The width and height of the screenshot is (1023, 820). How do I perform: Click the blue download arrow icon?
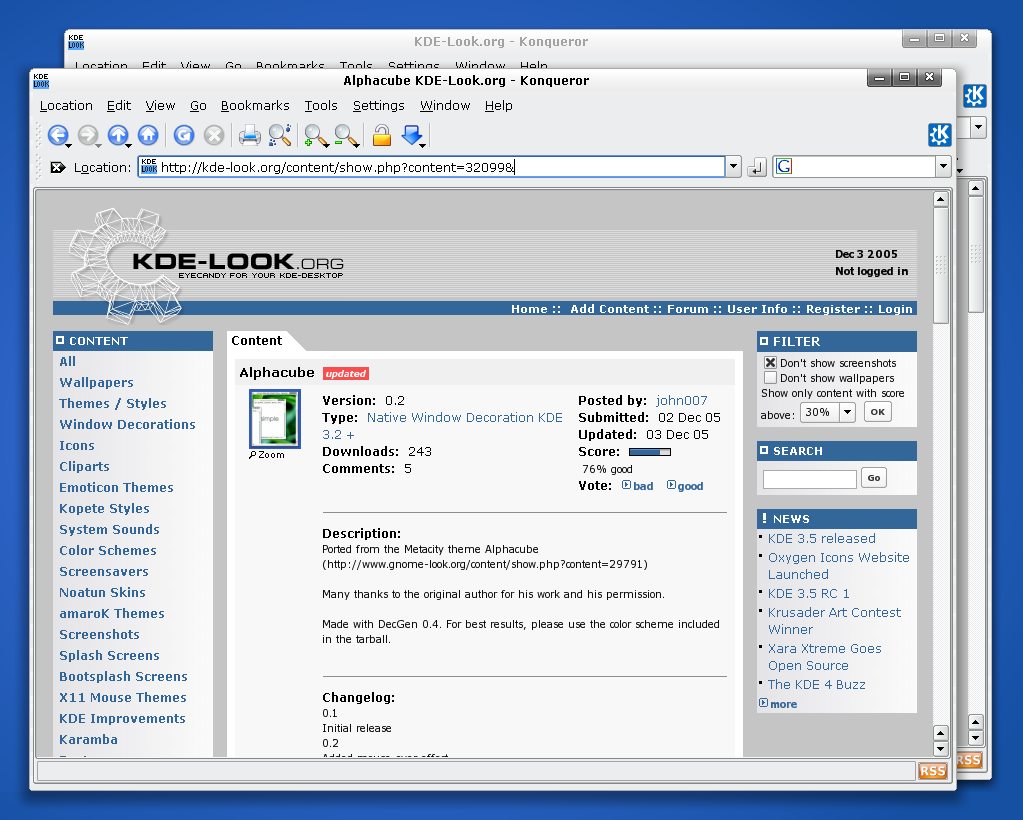412,135
